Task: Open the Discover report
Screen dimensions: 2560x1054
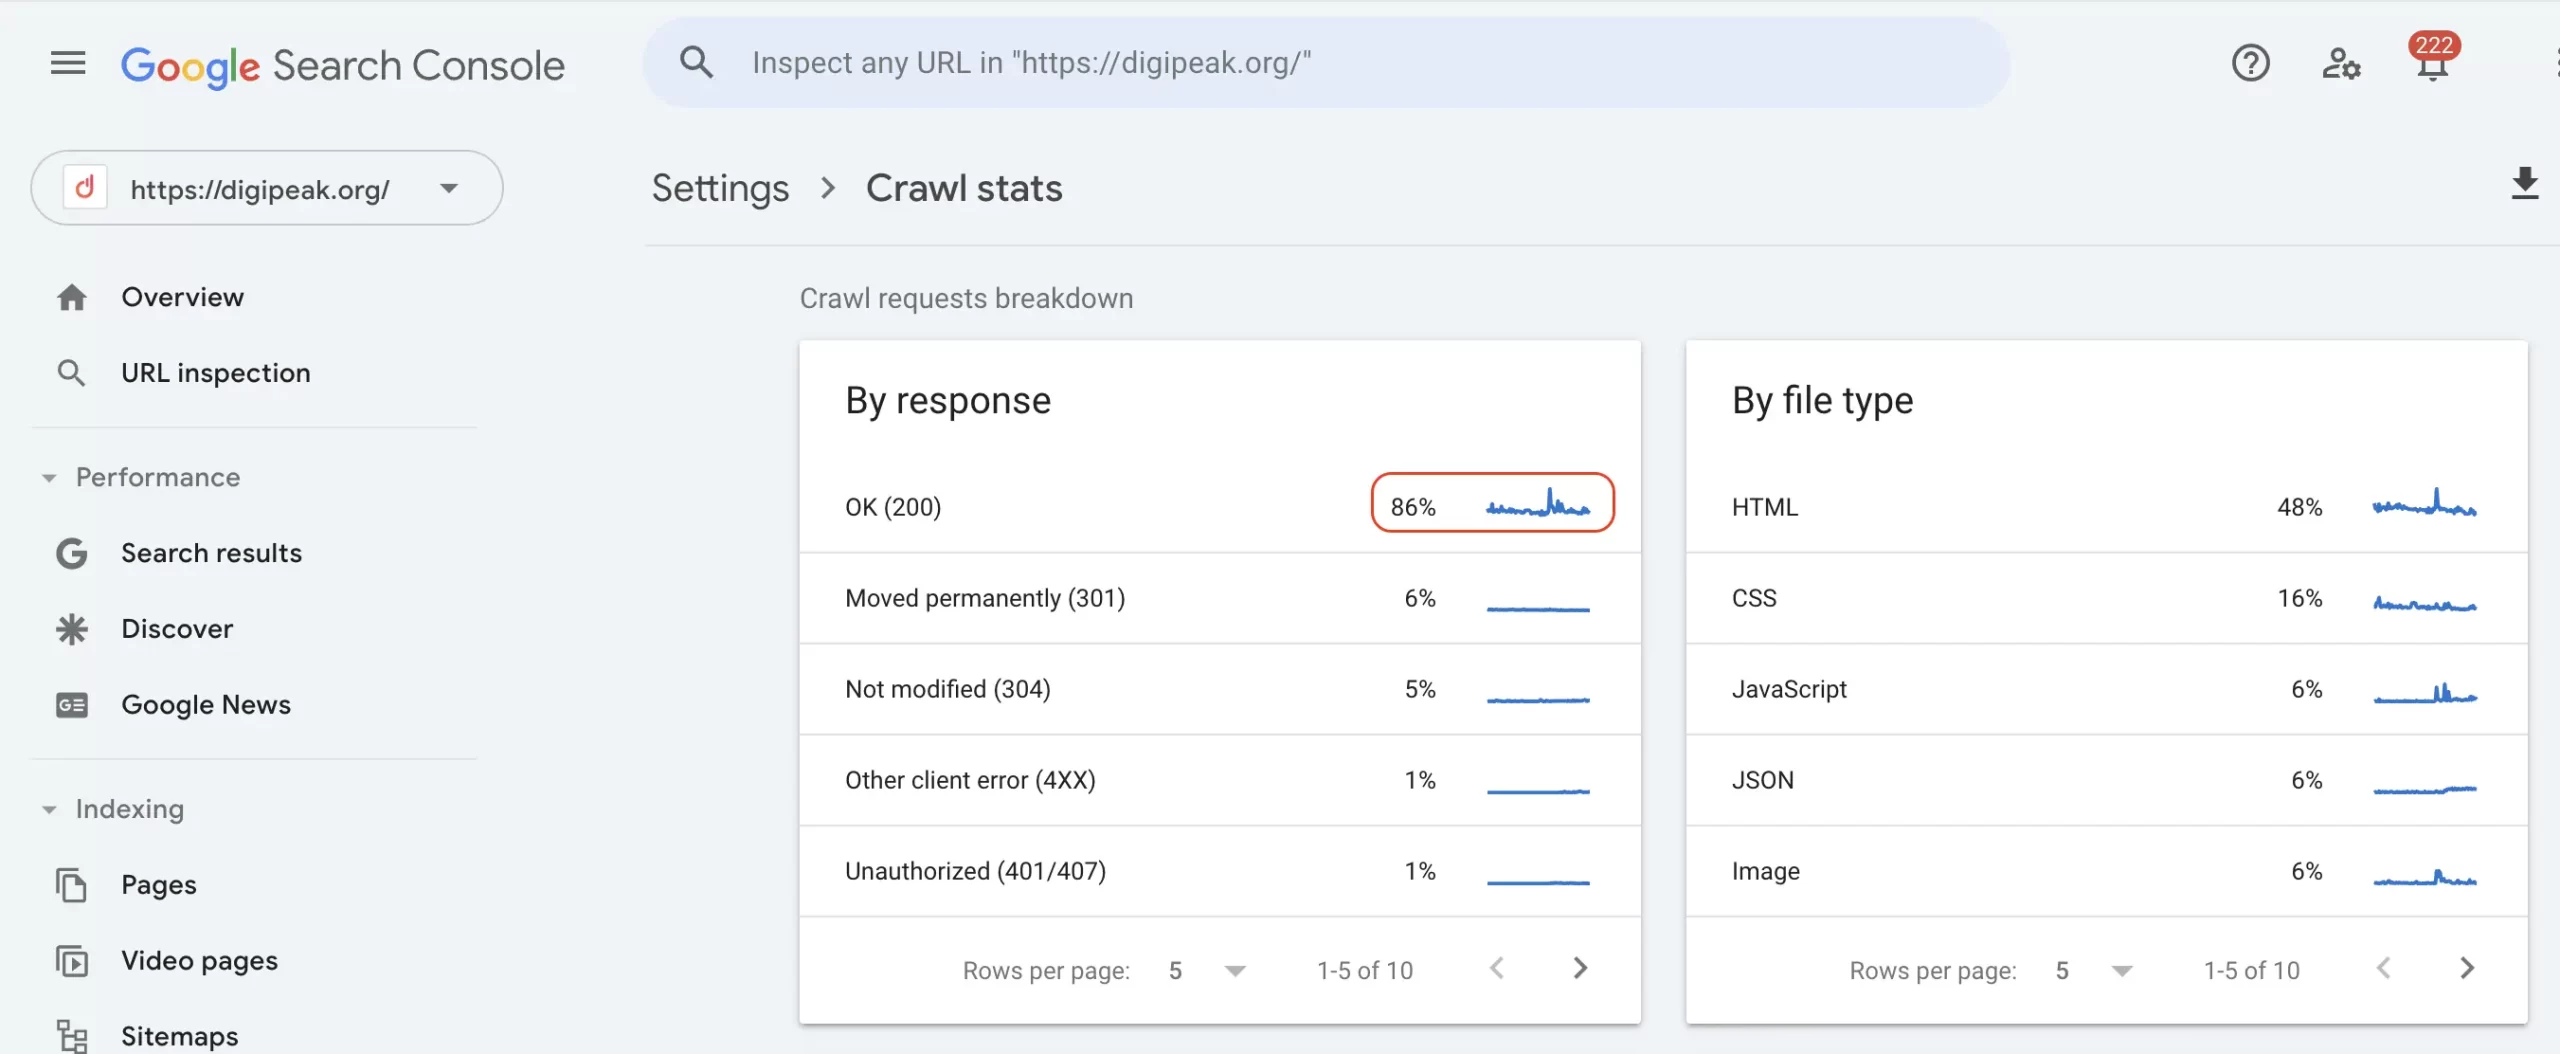Action: pyautogui.click(x=177, y=629)
